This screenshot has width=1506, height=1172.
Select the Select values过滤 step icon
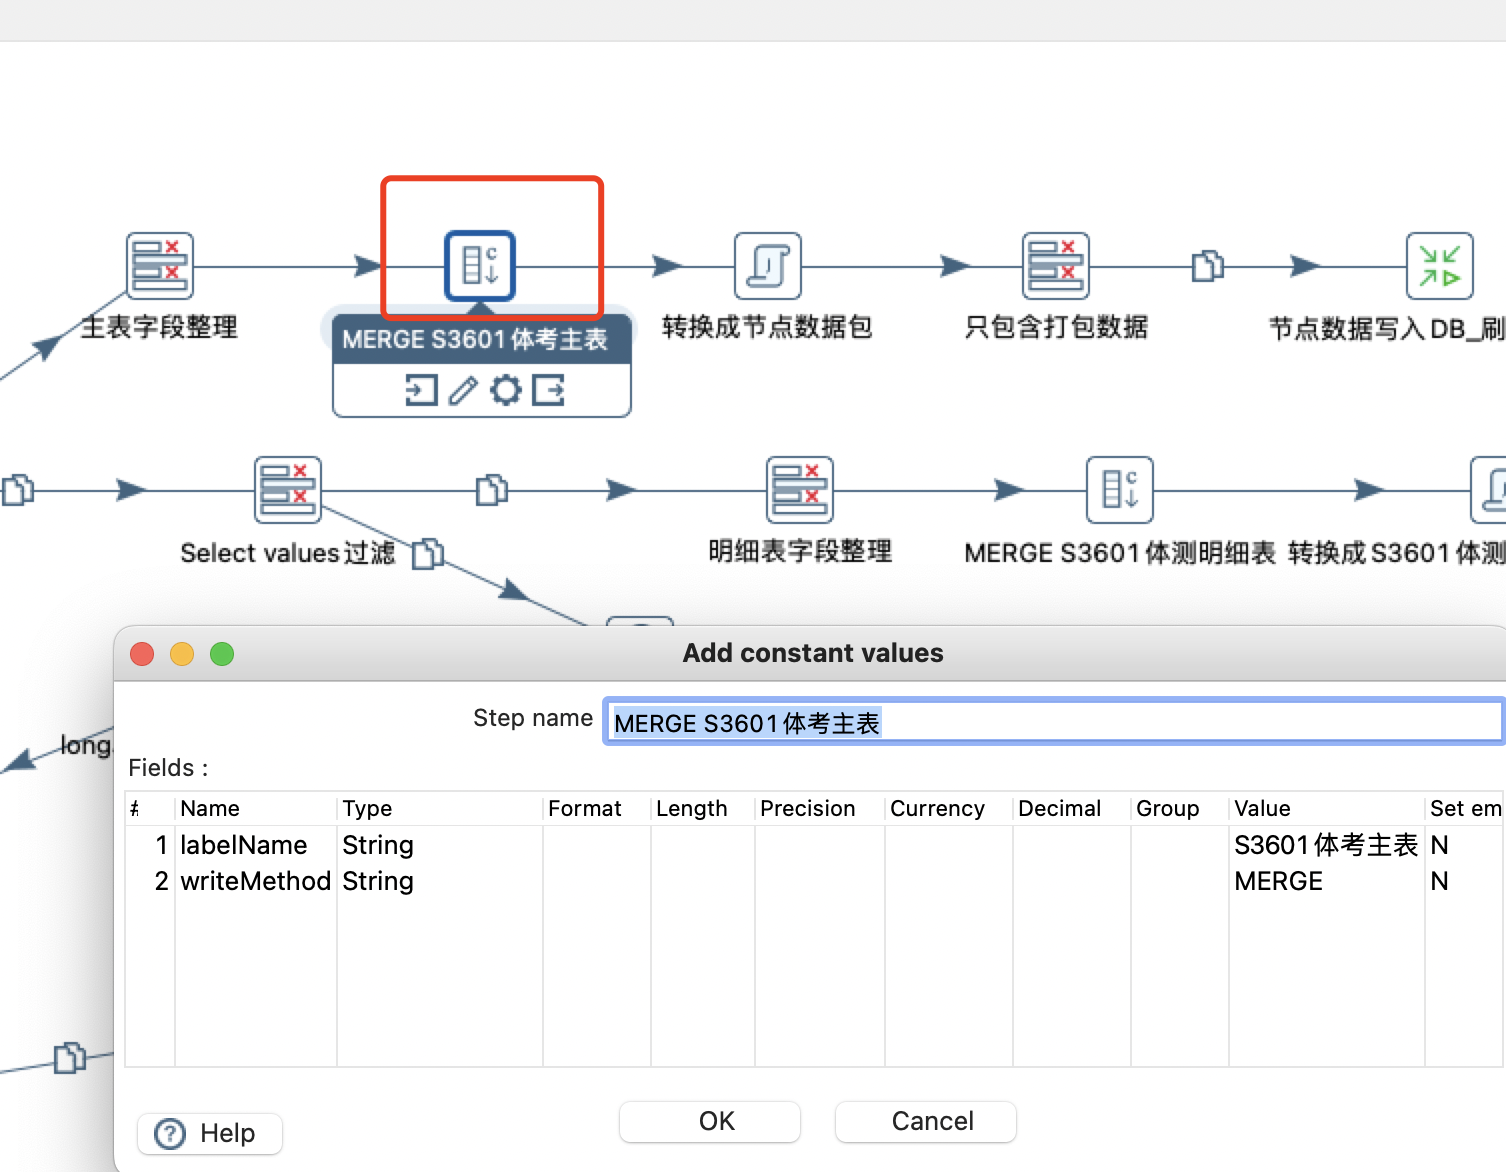pos(288,490)
